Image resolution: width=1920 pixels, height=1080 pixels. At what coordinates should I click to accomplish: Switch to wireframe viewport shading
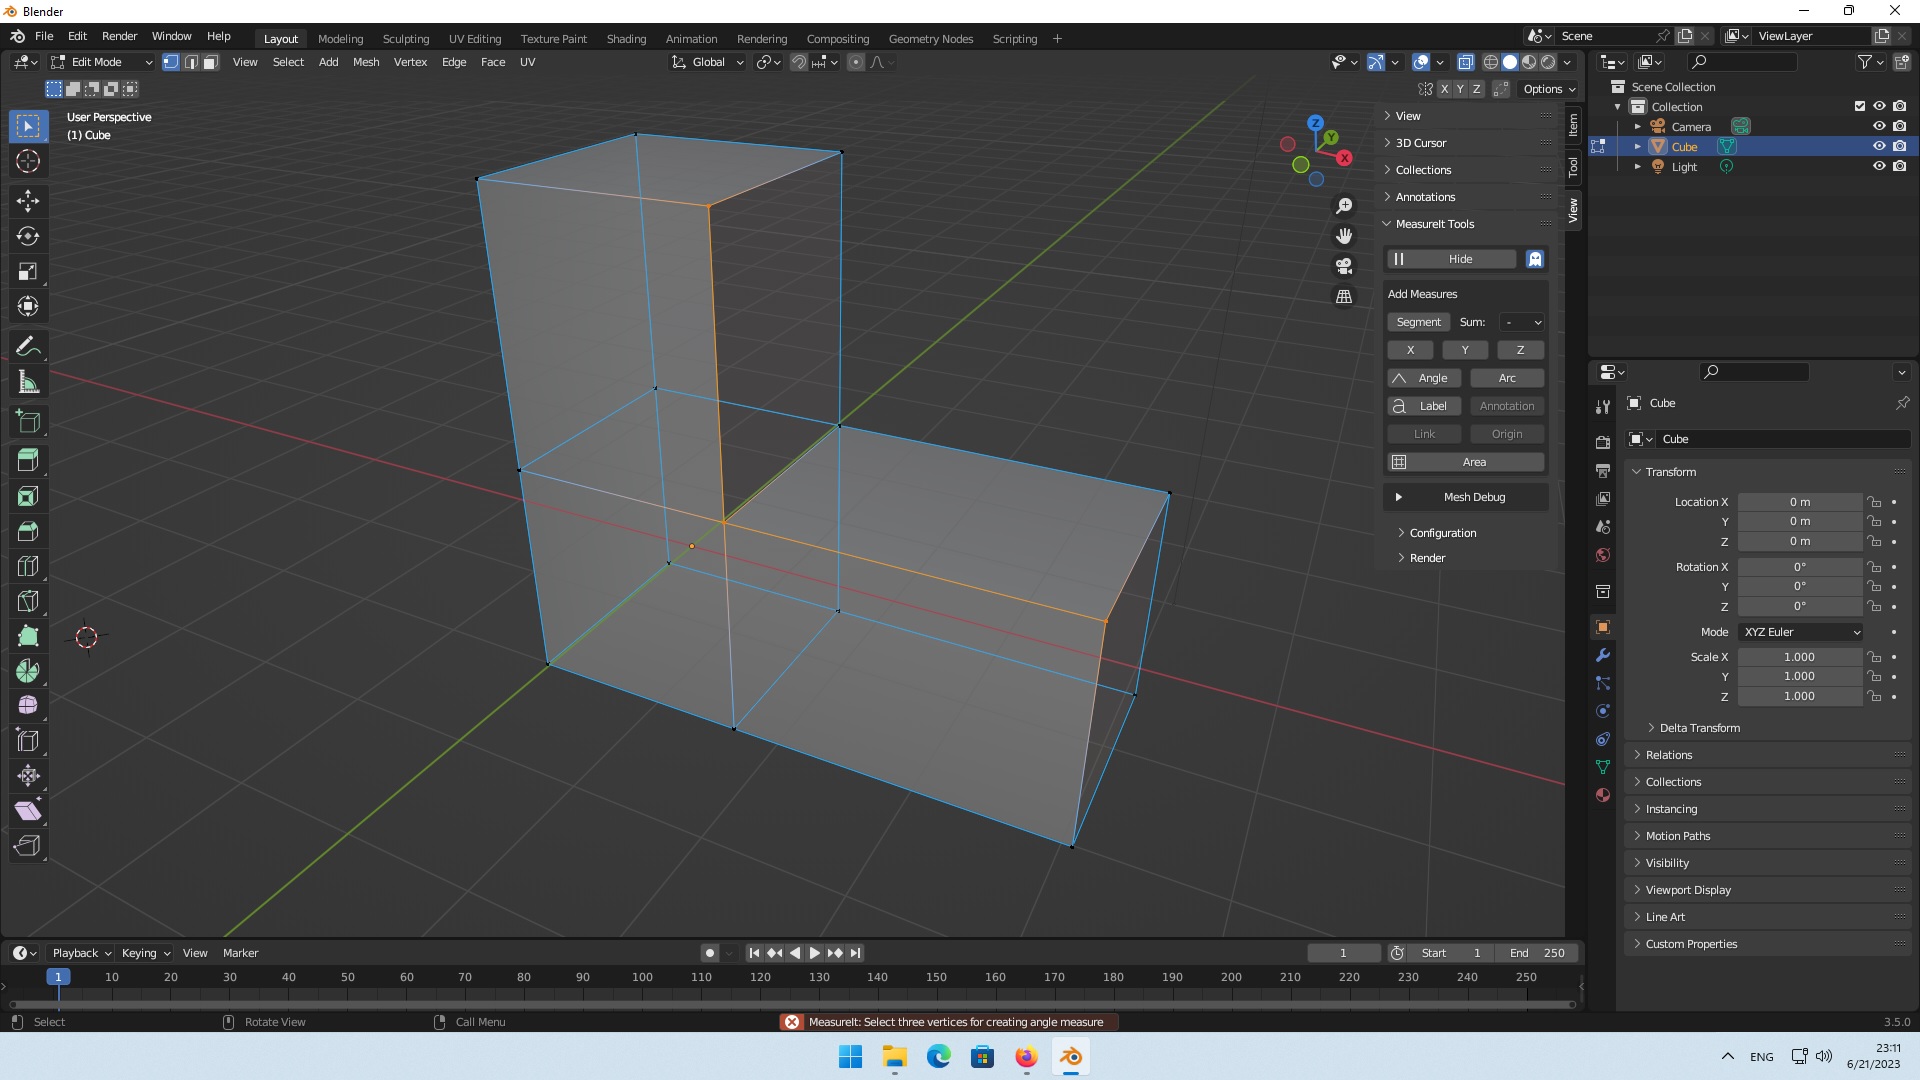tap(1491, 62)
